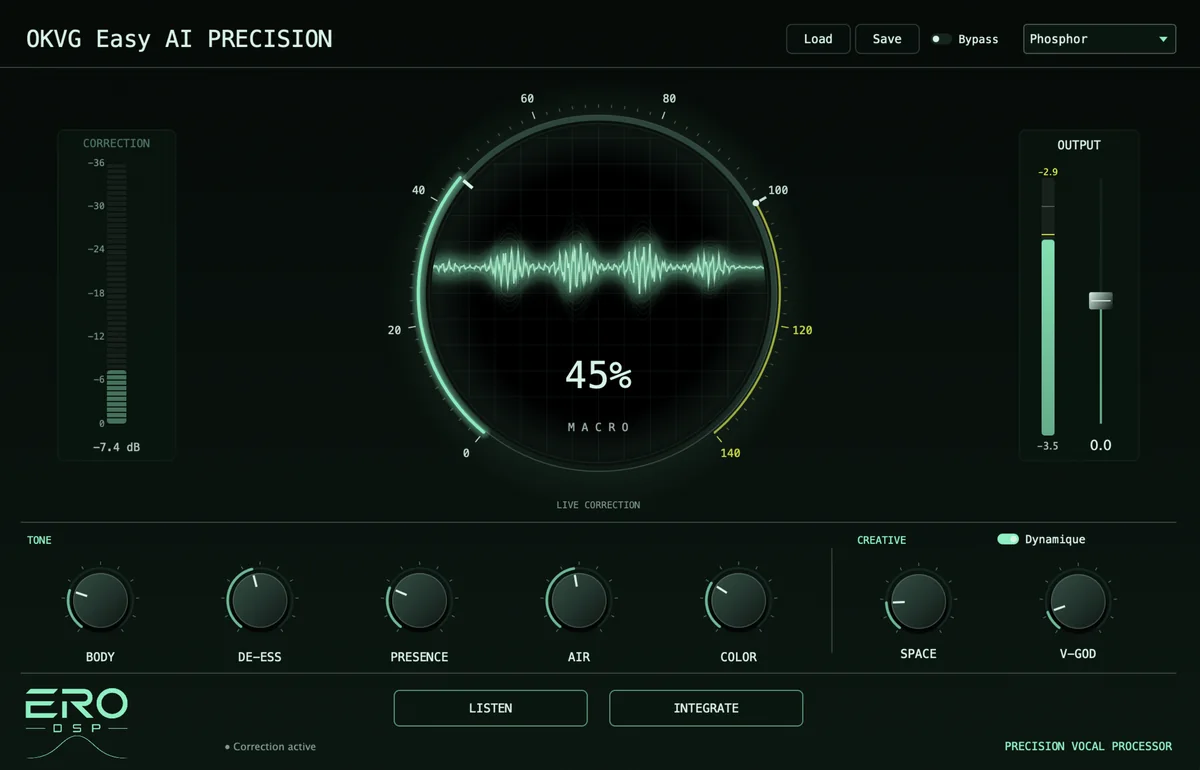This screenshot has width=1200, height=770.
Task: Select the PRESENCE knob
Action: click(419, 602)
